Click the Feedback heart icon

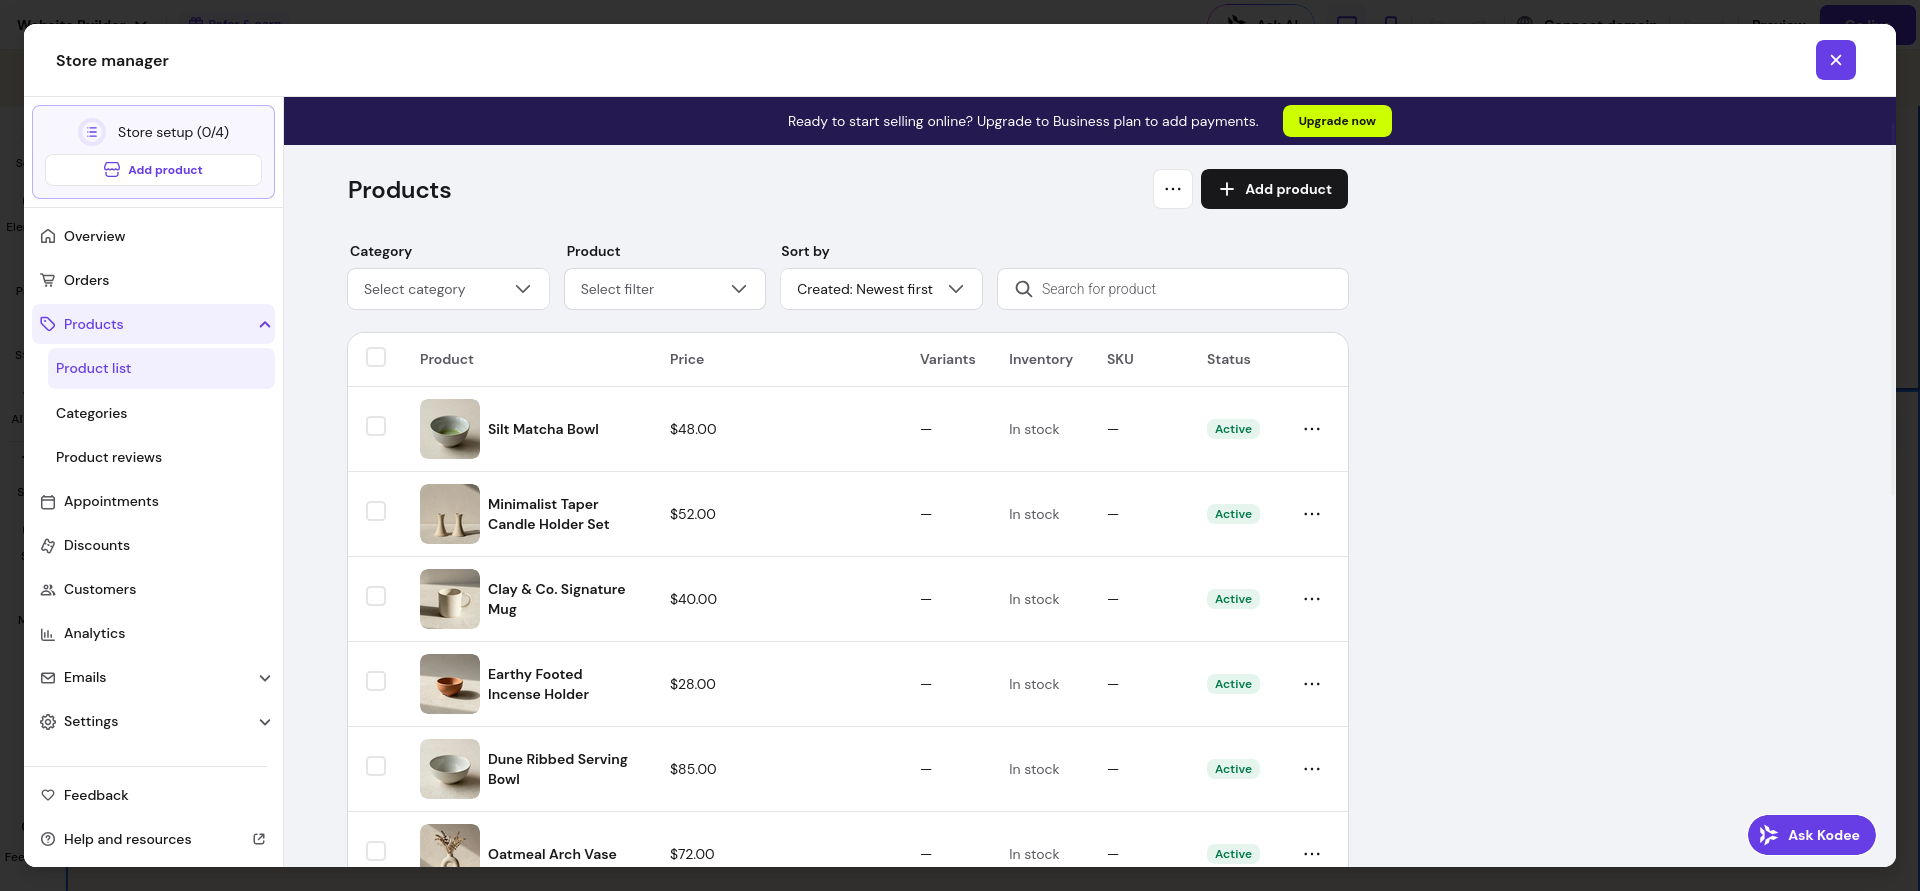[48, 795]
